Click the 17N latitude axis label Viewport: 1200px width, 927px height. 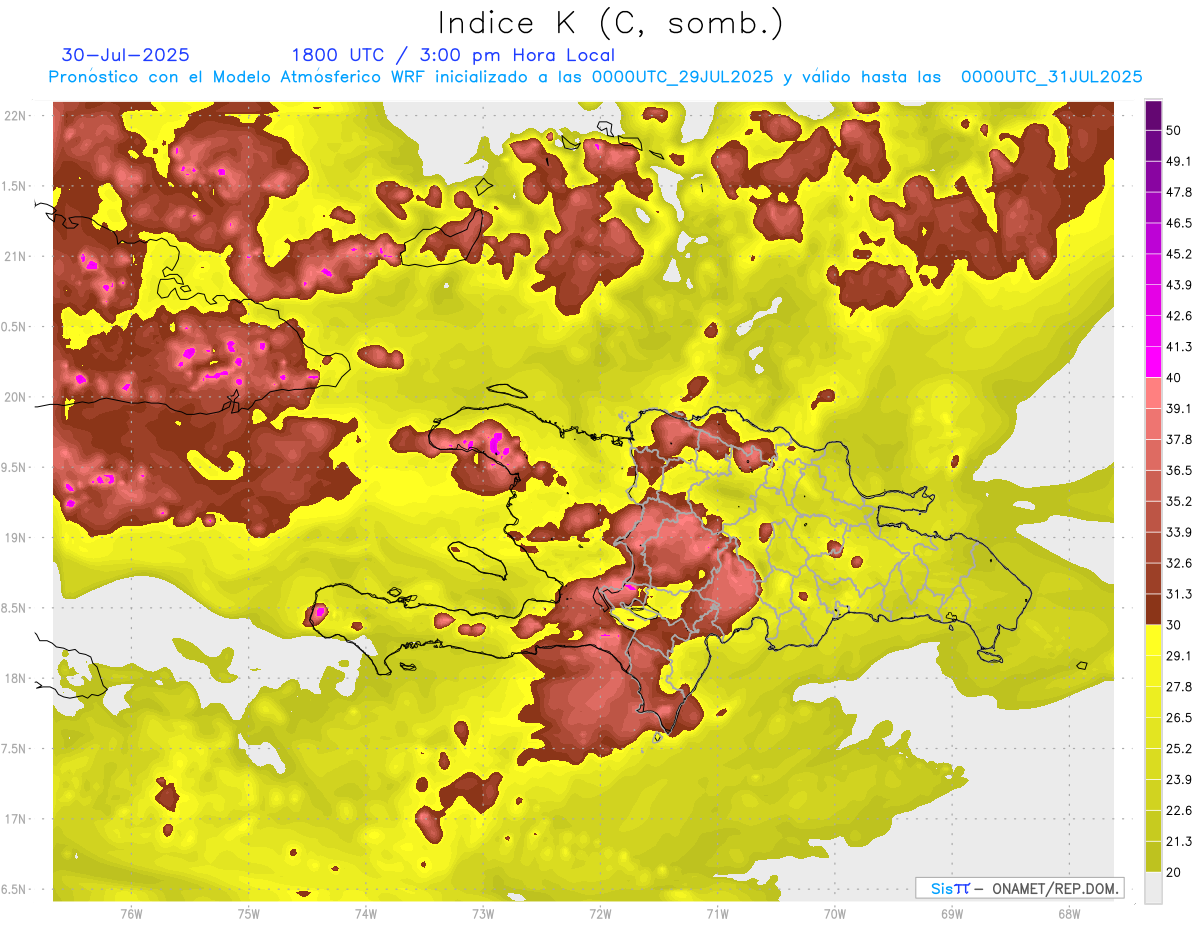(x=17, y=819)
